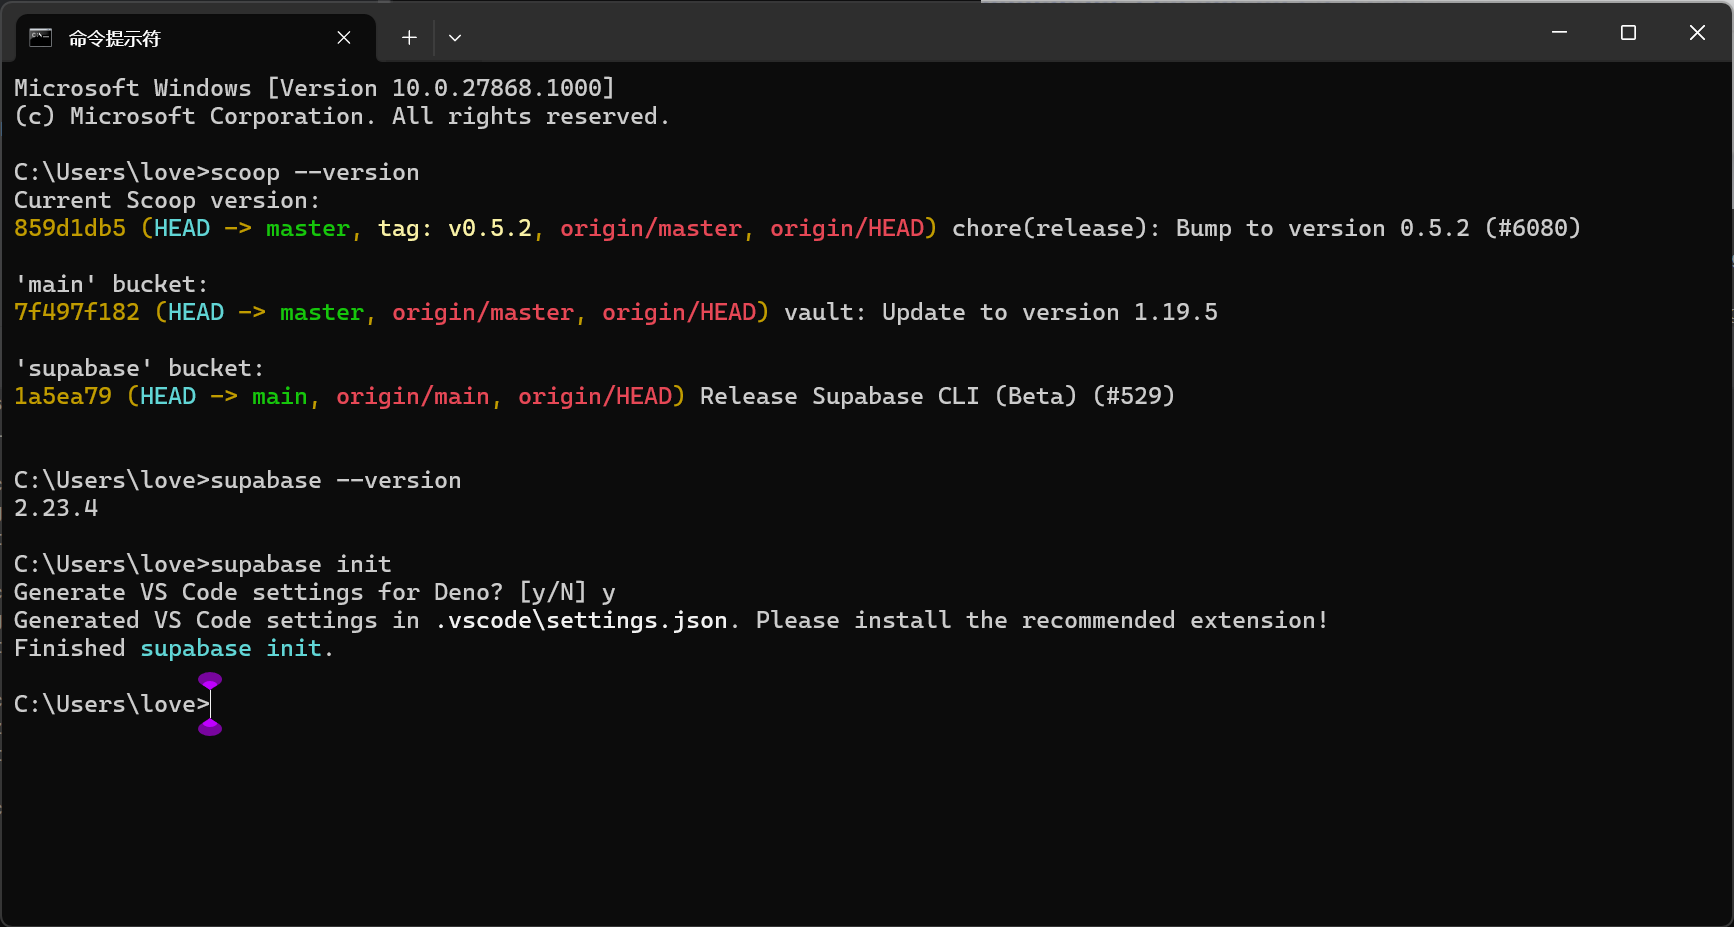Click the .vscode\settings.json path text
Viewport: 1734px width, 927px height.
pyautogui.click(x=581, y=620)
